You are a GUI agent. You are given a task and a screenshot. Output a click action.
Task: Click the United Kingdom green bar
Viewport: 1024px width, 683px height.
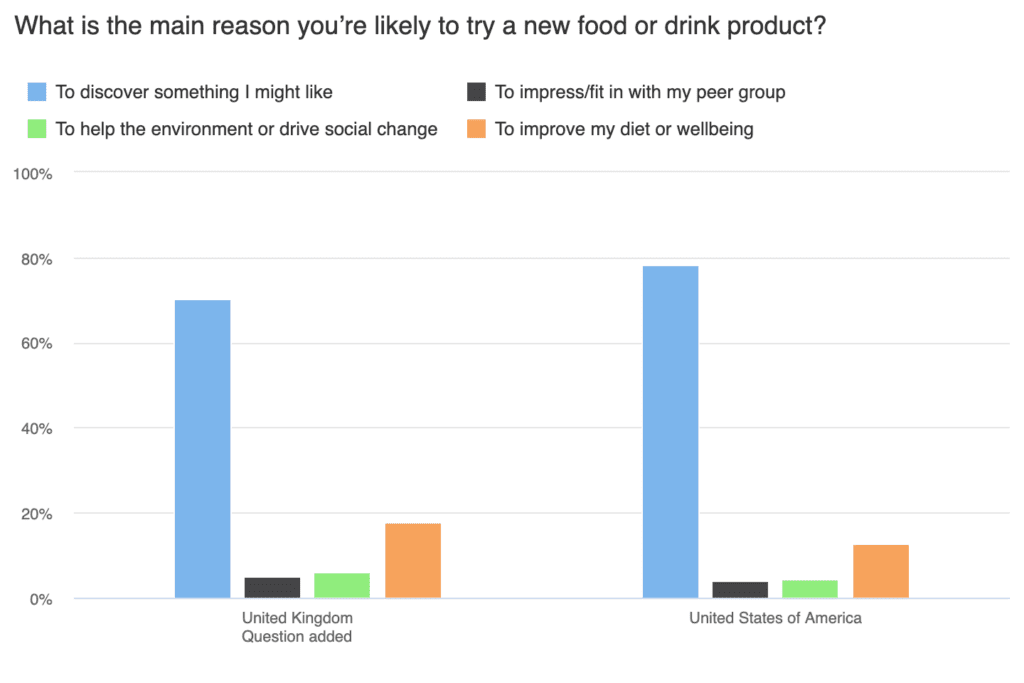[x=342, y=586]
